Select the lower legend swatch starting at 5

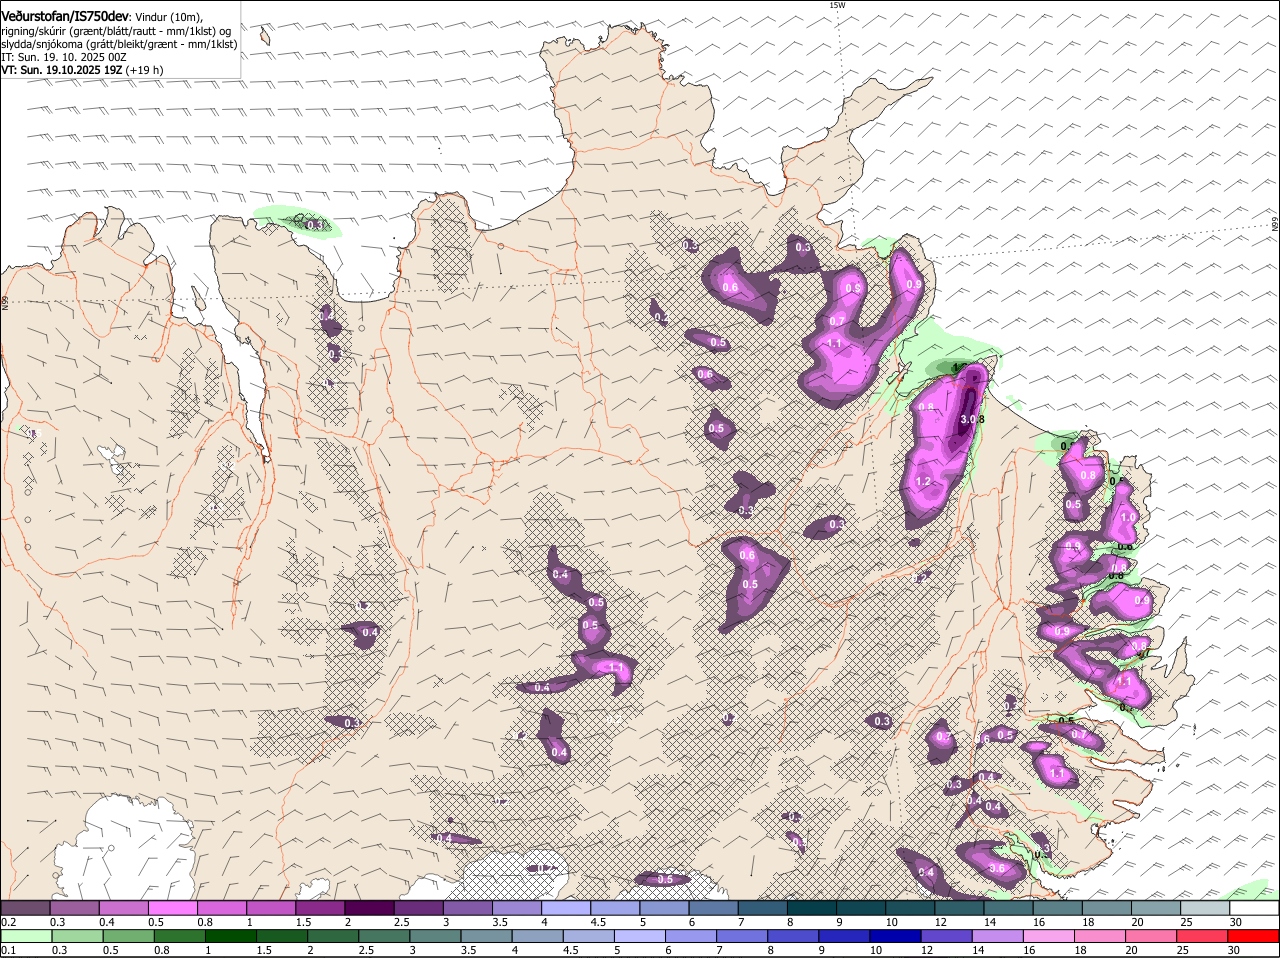(639, 936)
